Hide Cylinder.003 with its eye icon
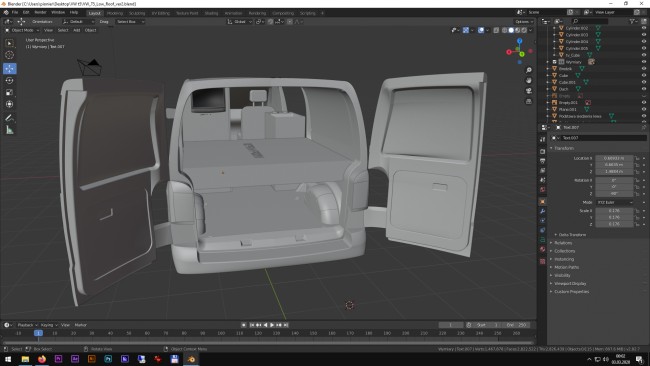650x366 pixels. pos(644,35)
